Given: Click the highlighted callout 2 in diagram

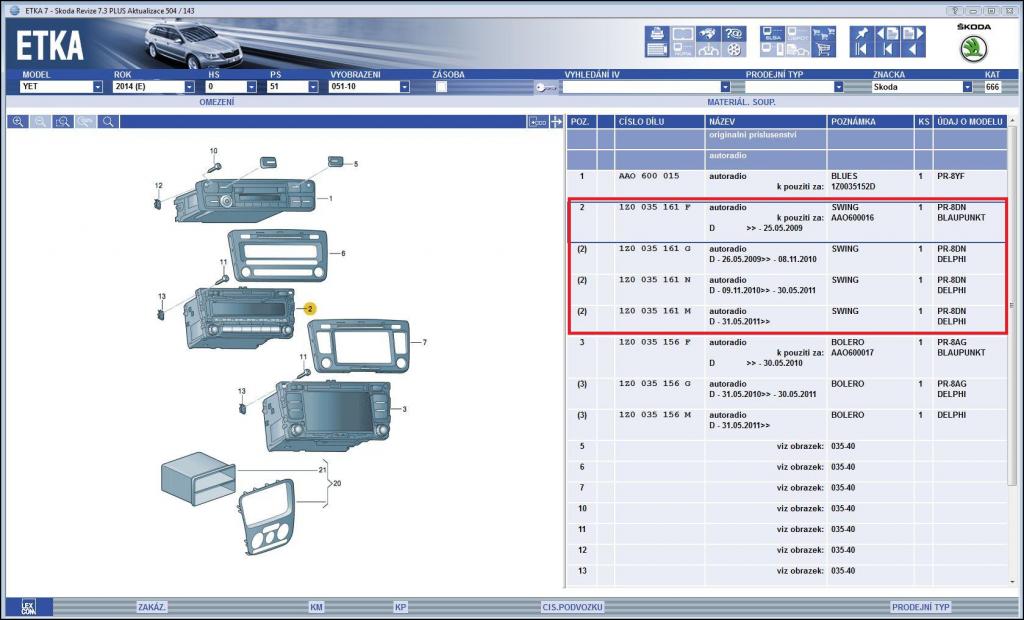Looking at the screenshot, I should pyautogui.click(x=310, y=308).
